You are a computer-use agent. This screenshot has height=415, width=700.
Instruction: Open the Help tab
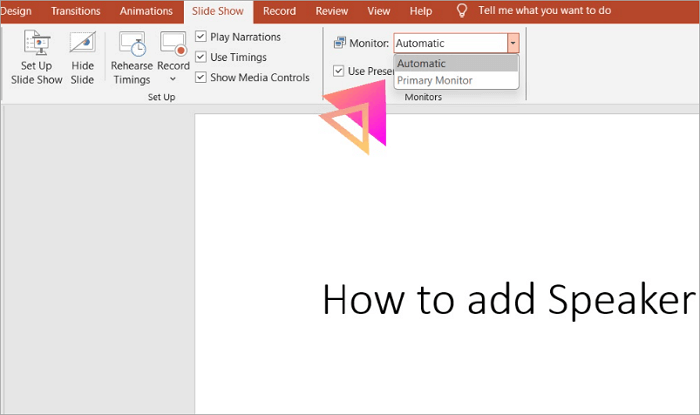[x=421, y=11]
